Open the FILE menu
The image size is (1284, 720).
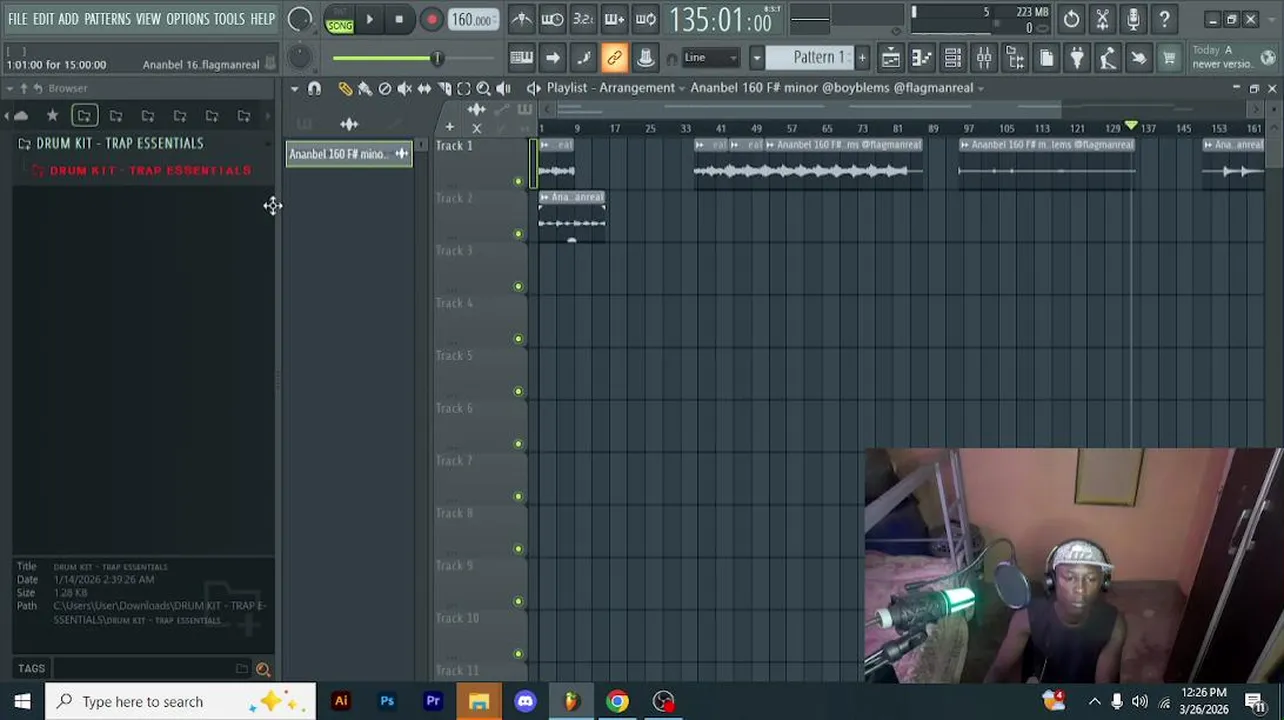click(x=18, y=19)
